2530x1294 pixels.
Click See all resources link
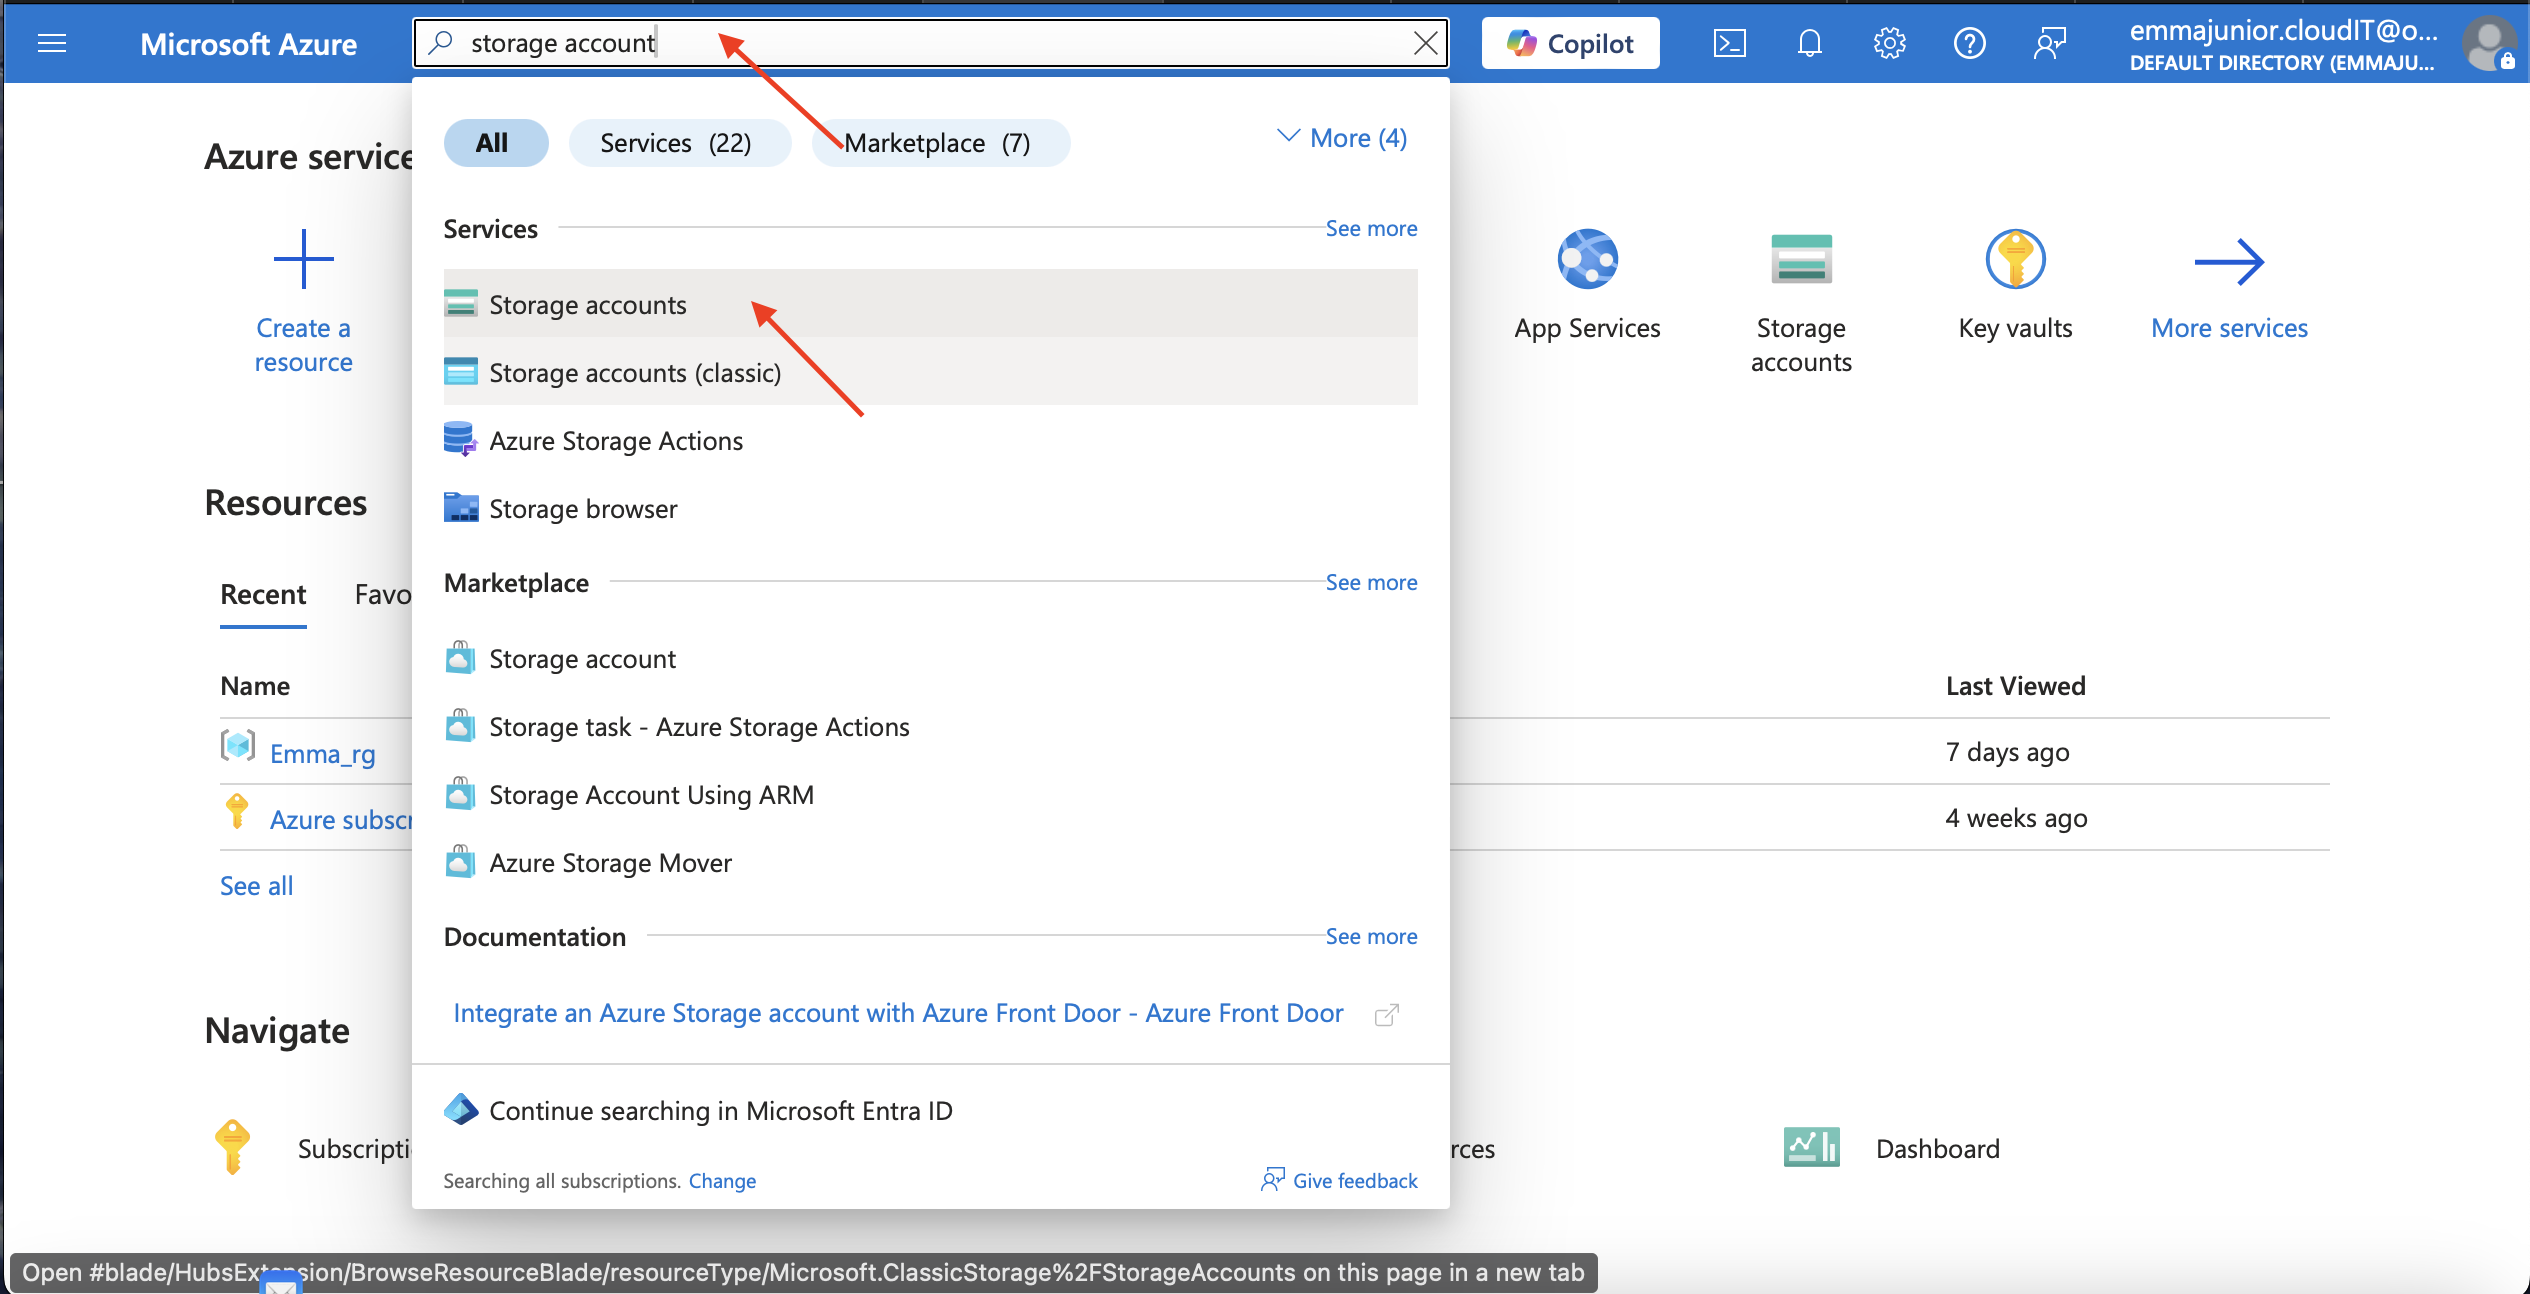click(x=256, y=885)
